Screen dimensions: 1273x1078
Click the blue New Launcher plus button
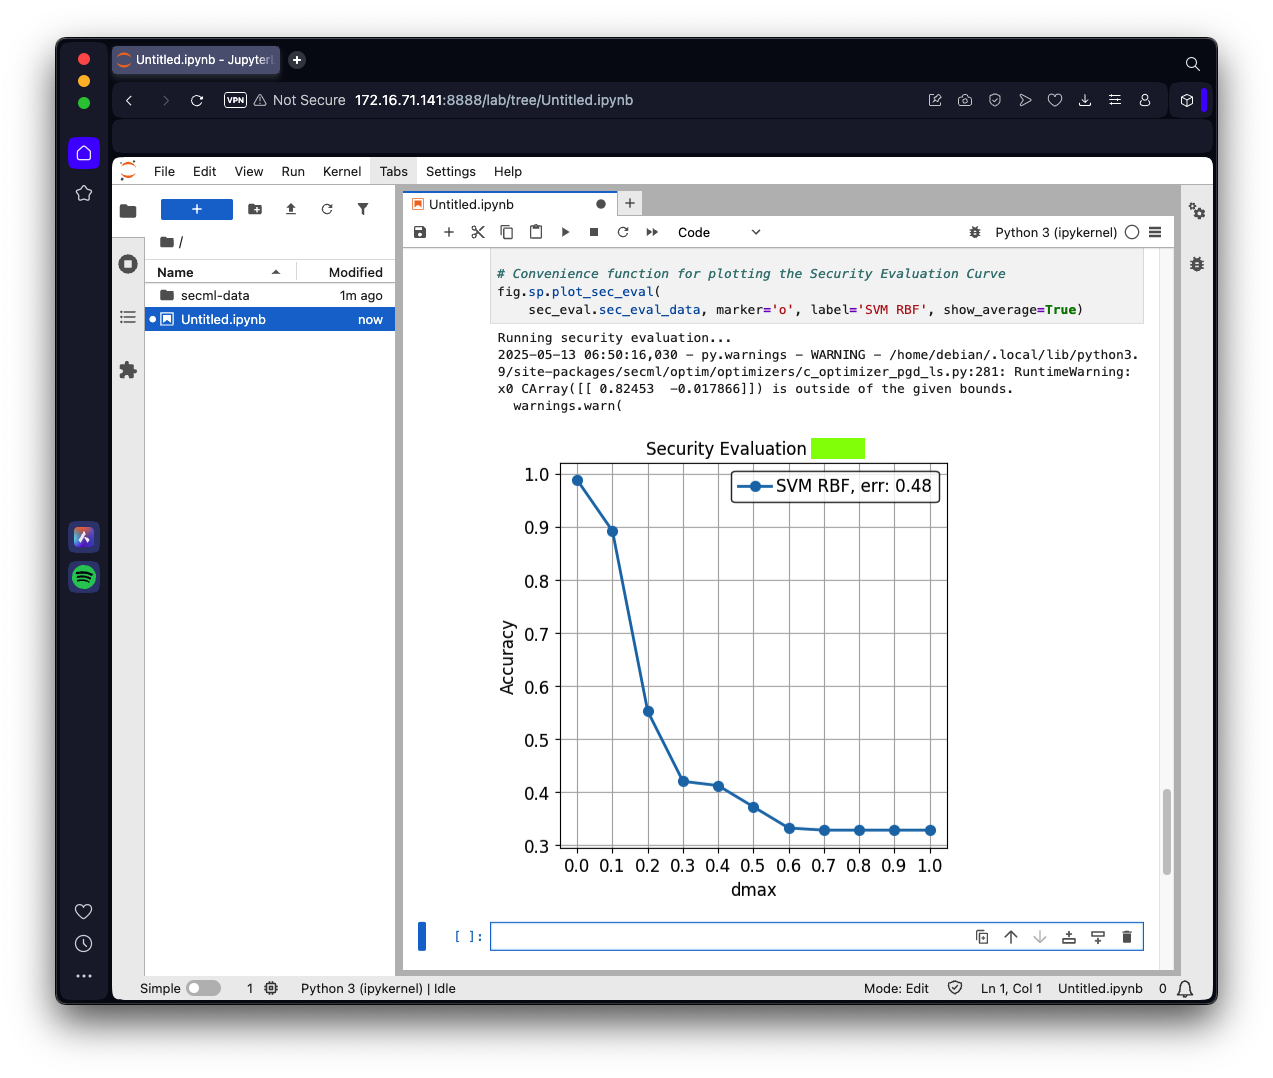(x=197, y=209)
